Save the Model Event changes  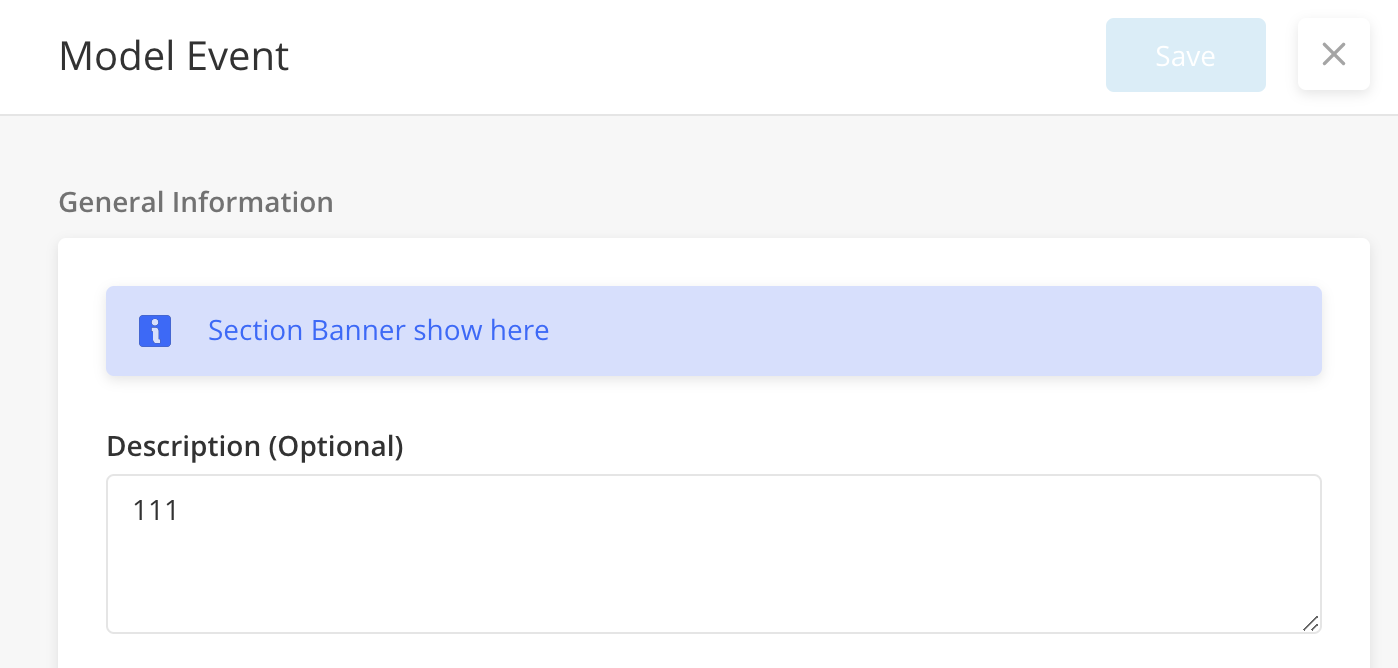click(x=1185, y=55)
